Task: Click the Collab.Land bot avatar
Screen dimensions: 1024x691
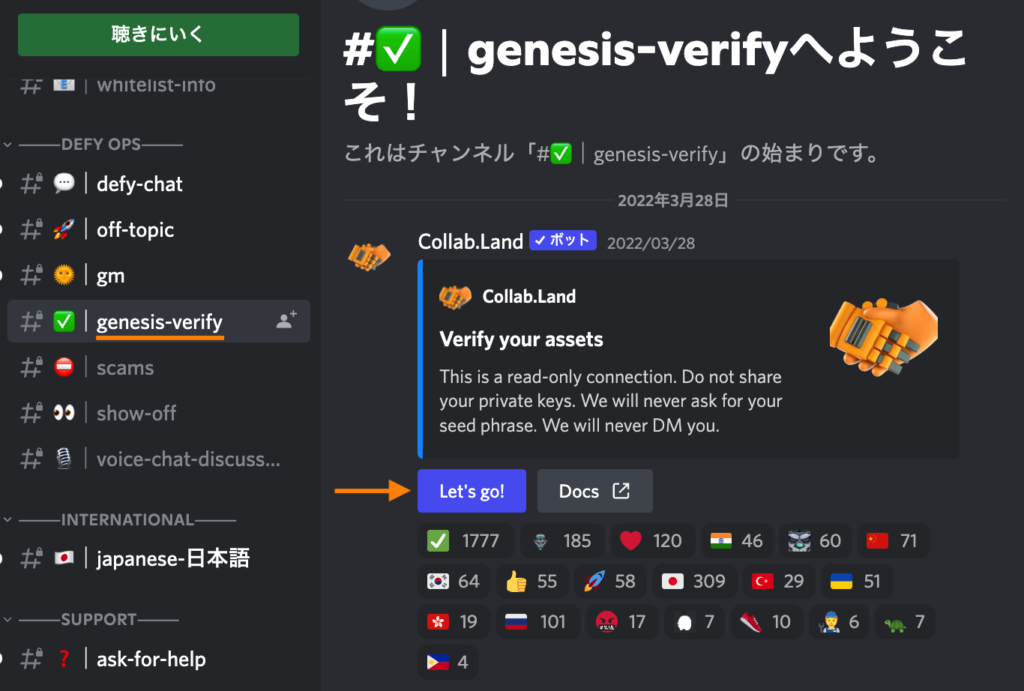Action: (369, 255)
